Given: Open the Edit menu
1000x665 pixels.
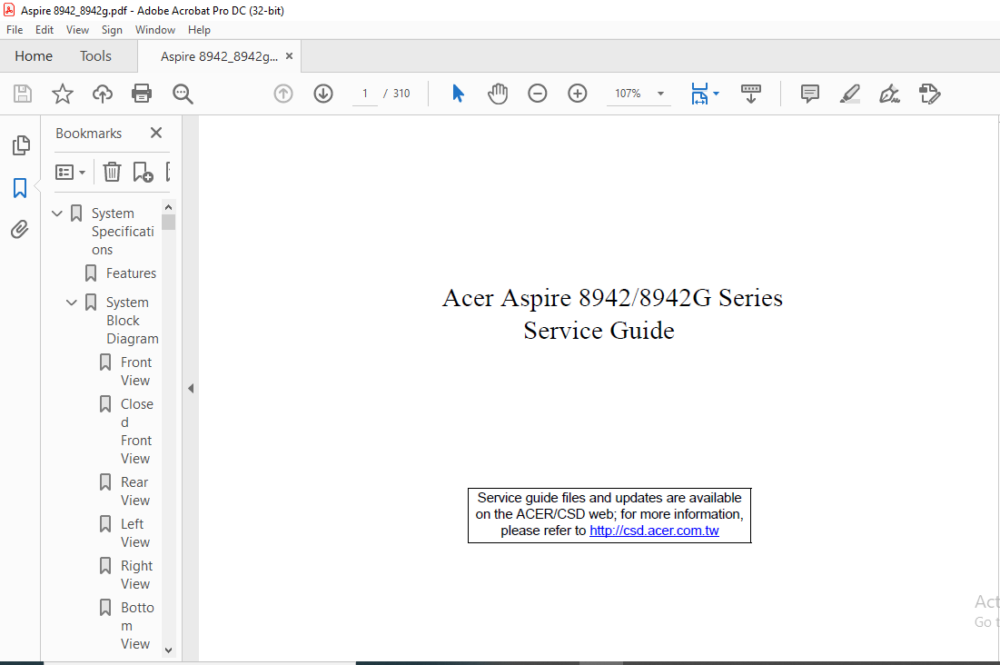Looking at the screenshot, I should tap(44, 30).
